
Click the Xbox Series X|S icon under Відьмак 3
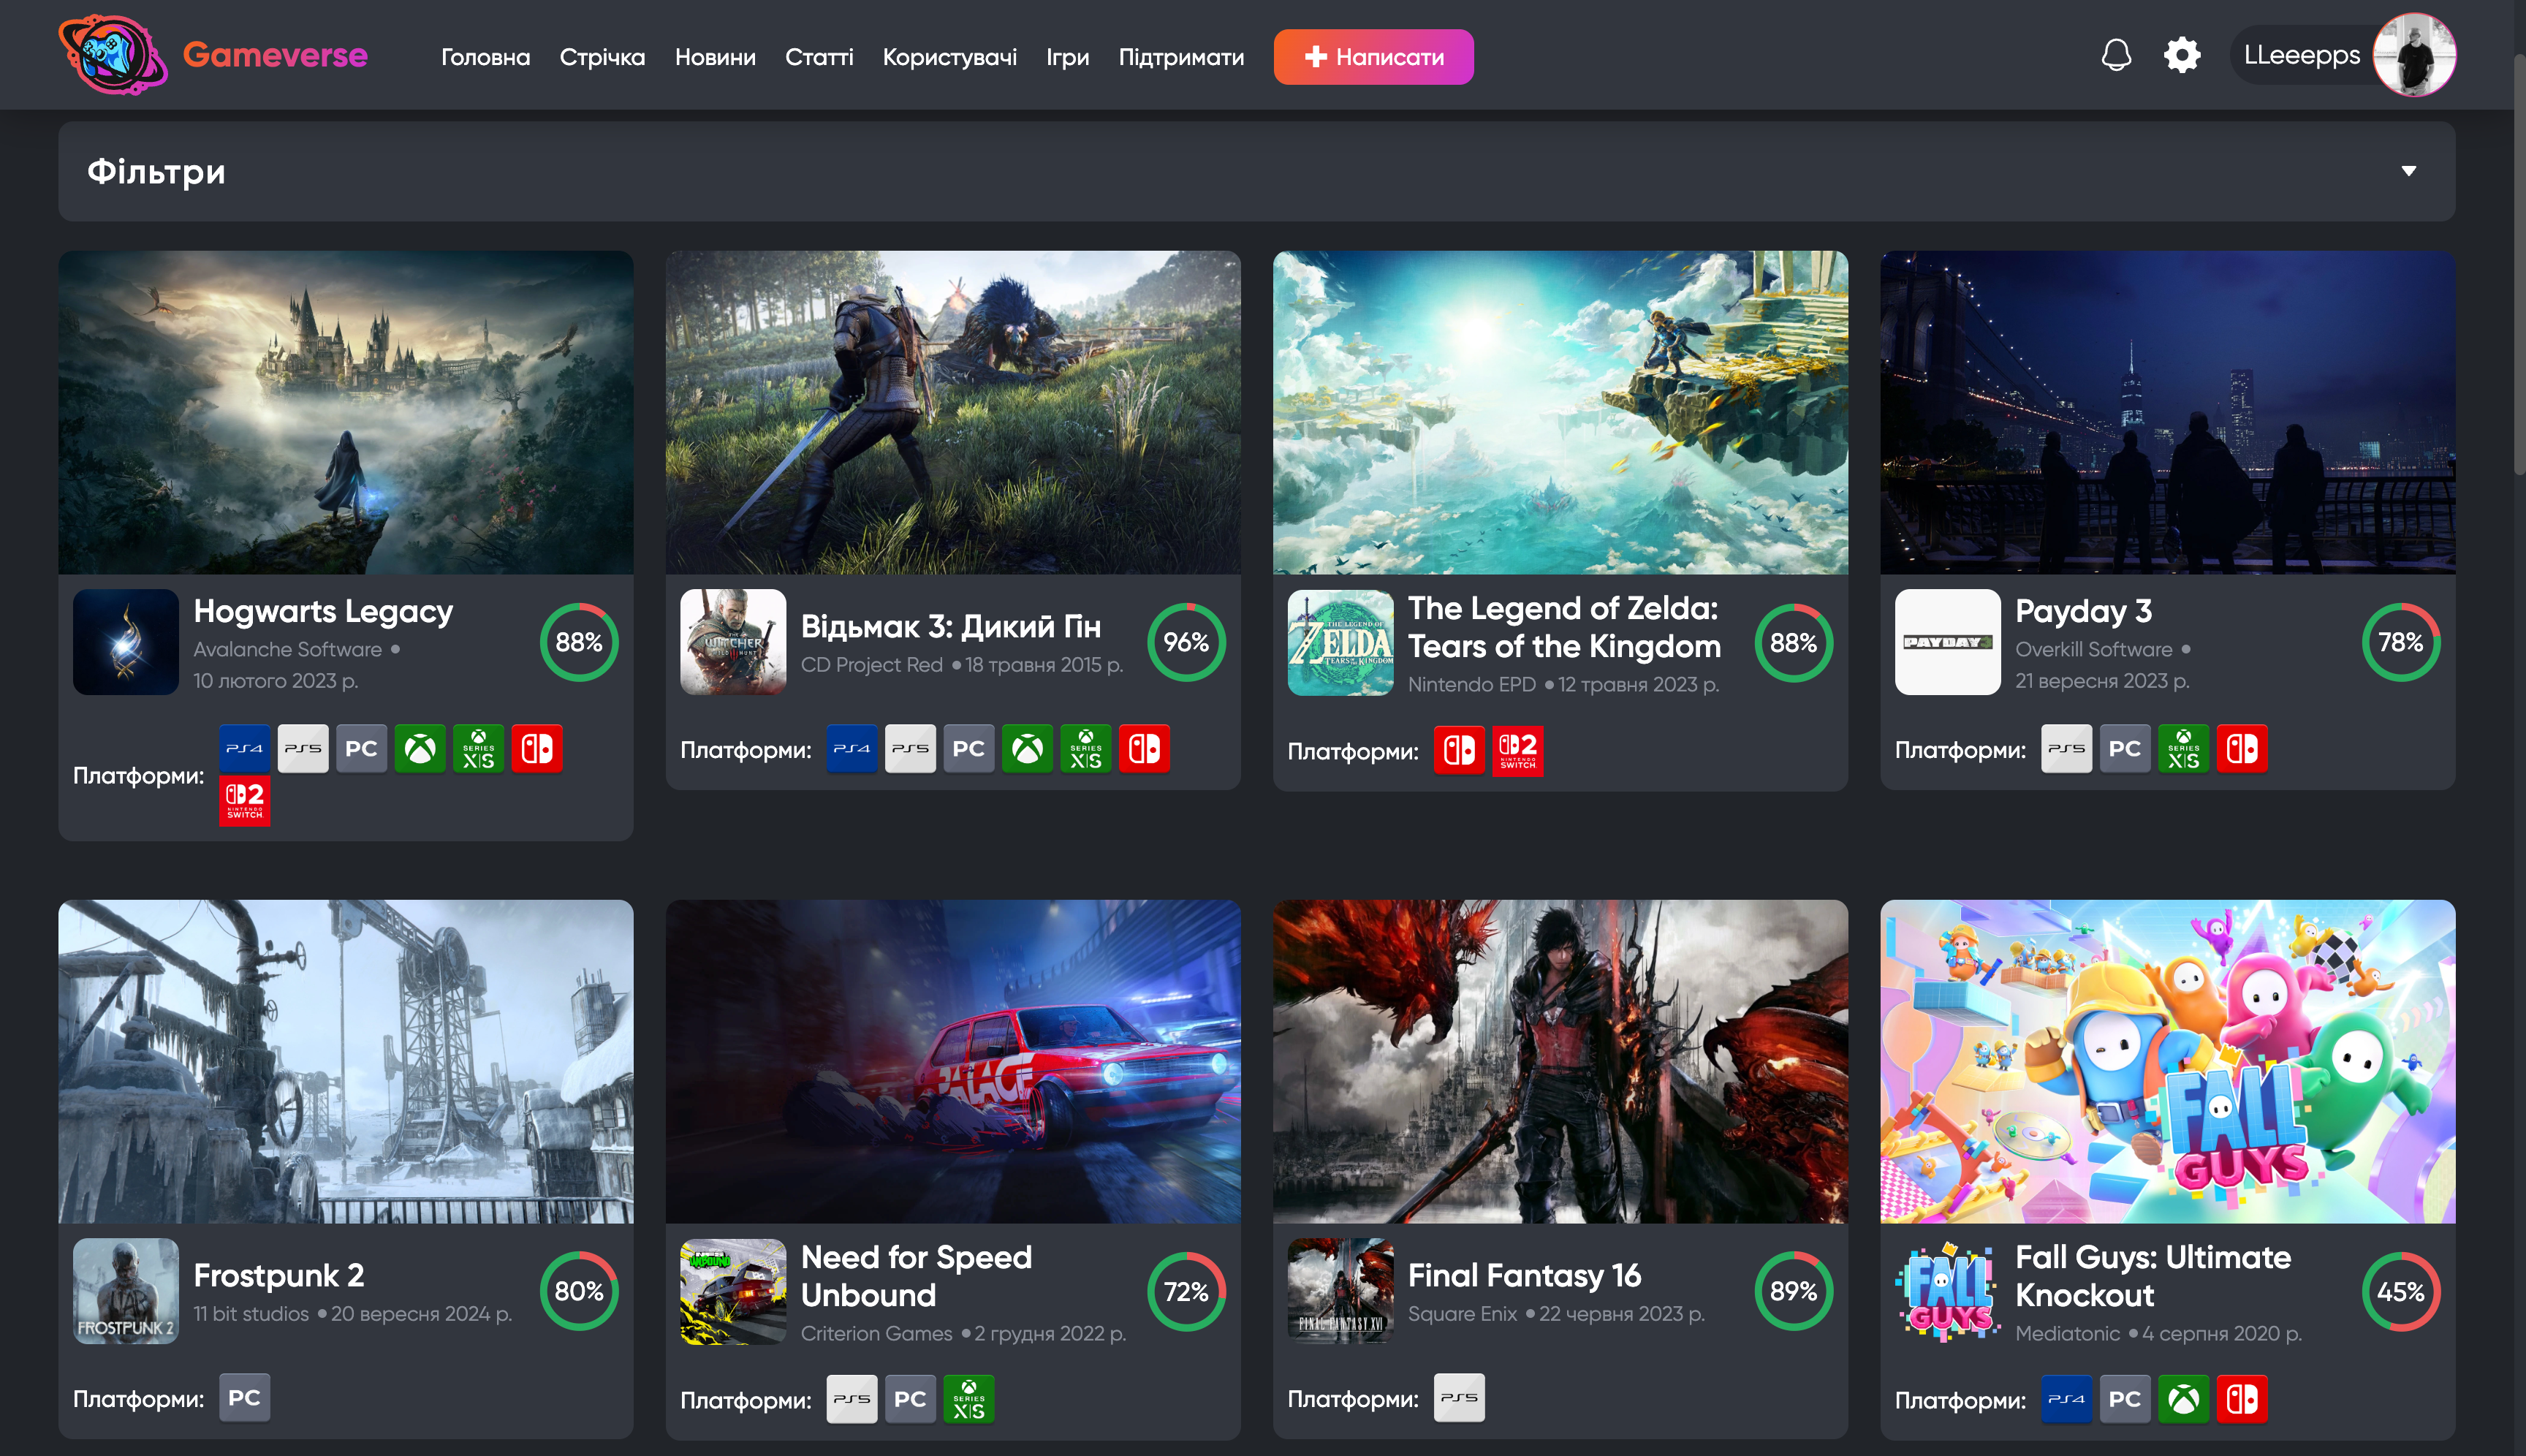click(1087, 748)
